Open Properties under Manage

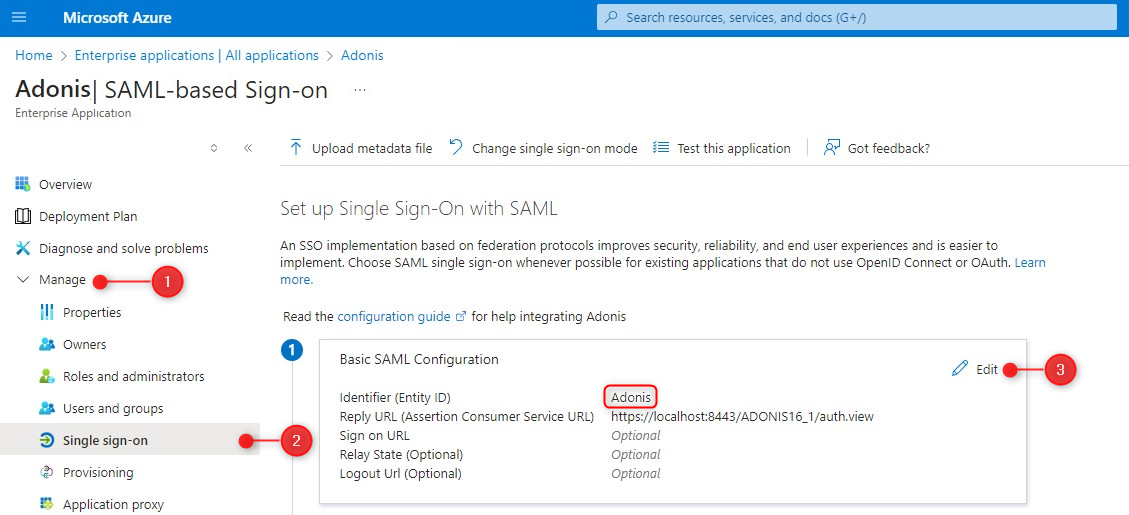point(92,313)
